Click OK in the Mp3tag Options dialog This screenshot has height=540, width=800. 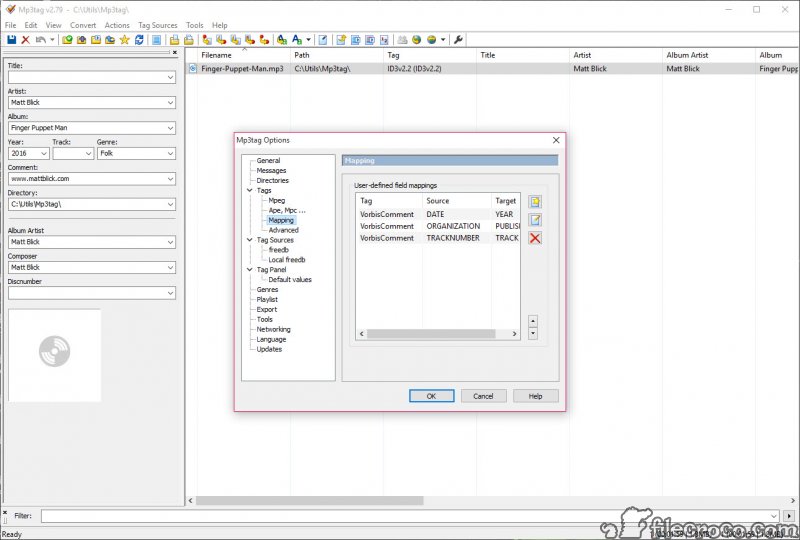(x=431, y=396)
